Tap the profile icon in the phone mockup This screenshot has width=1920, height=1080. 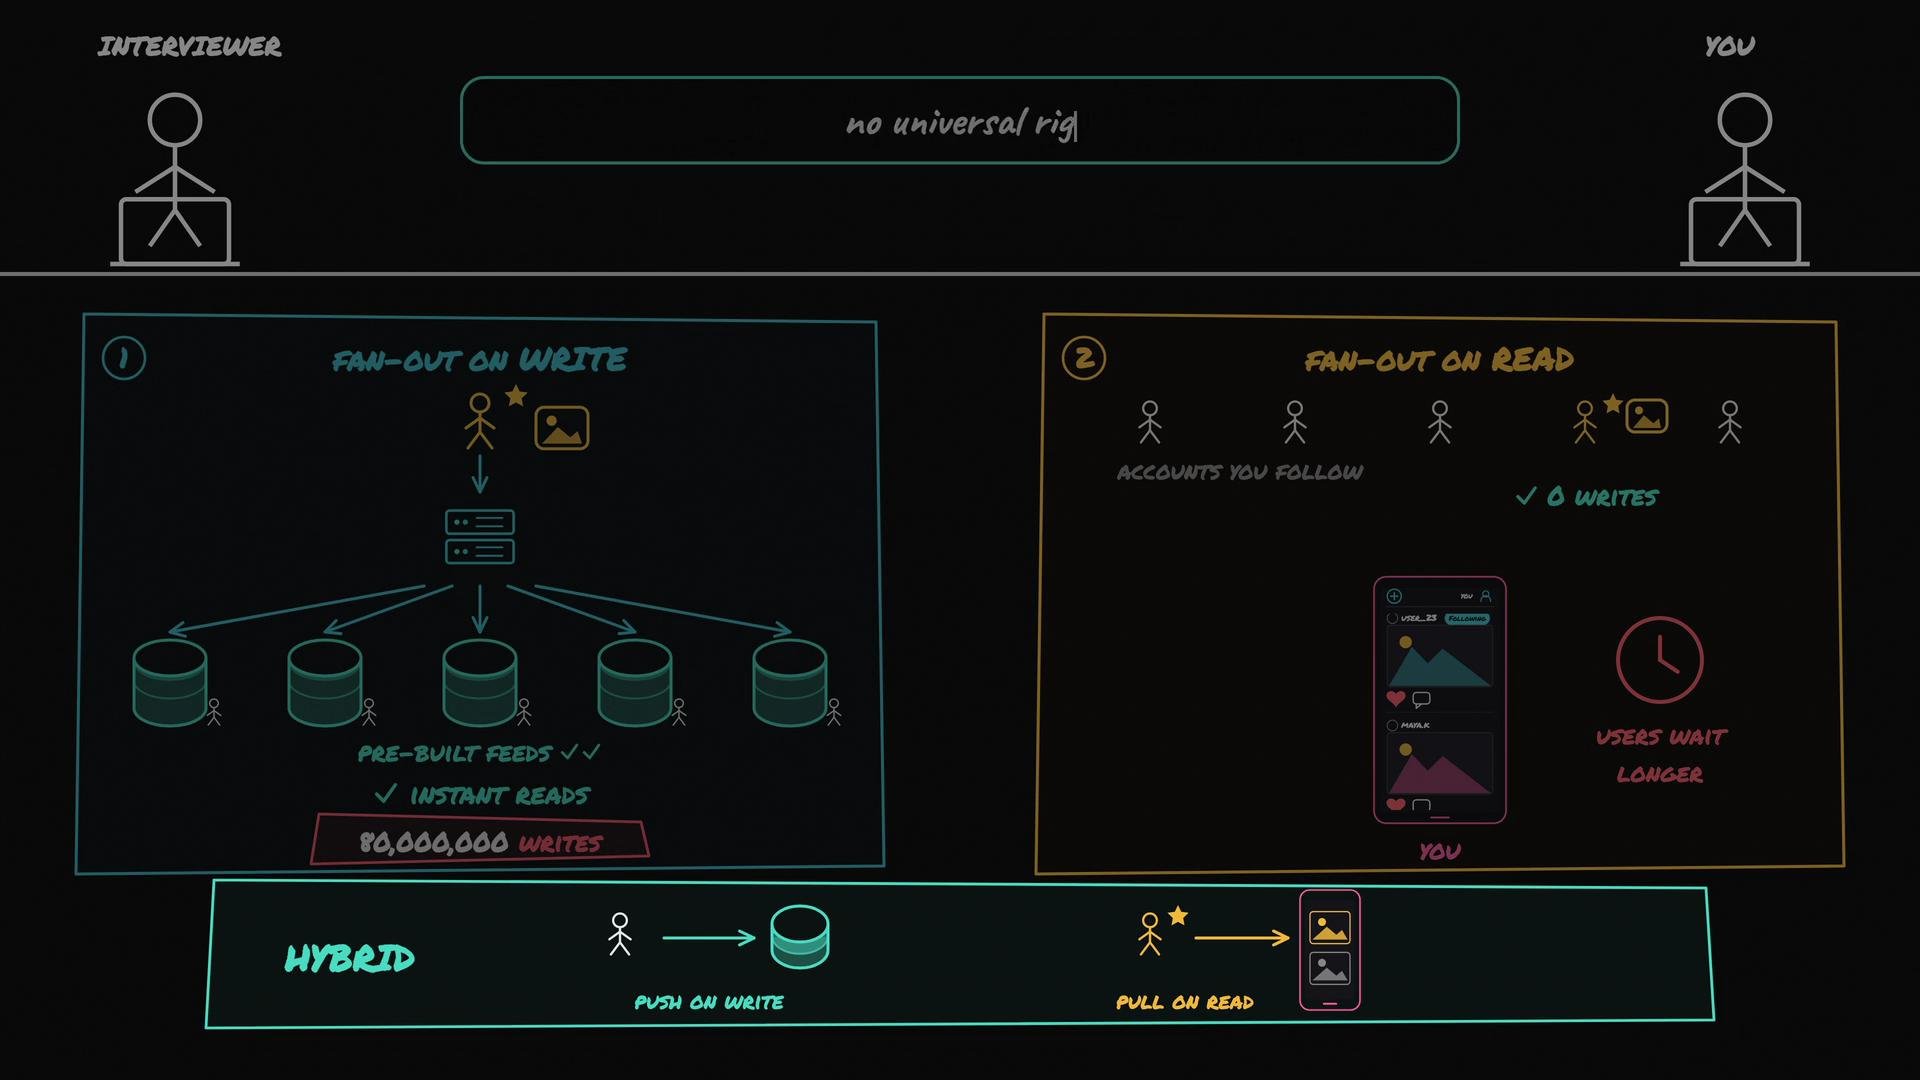tap(1486, 596)
